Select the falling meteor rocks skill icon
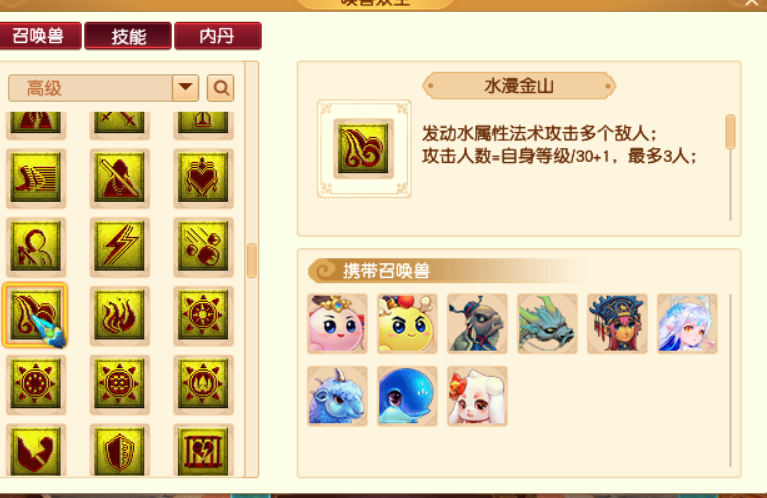The width and height of the screenshot is (767, 498). 203,247
